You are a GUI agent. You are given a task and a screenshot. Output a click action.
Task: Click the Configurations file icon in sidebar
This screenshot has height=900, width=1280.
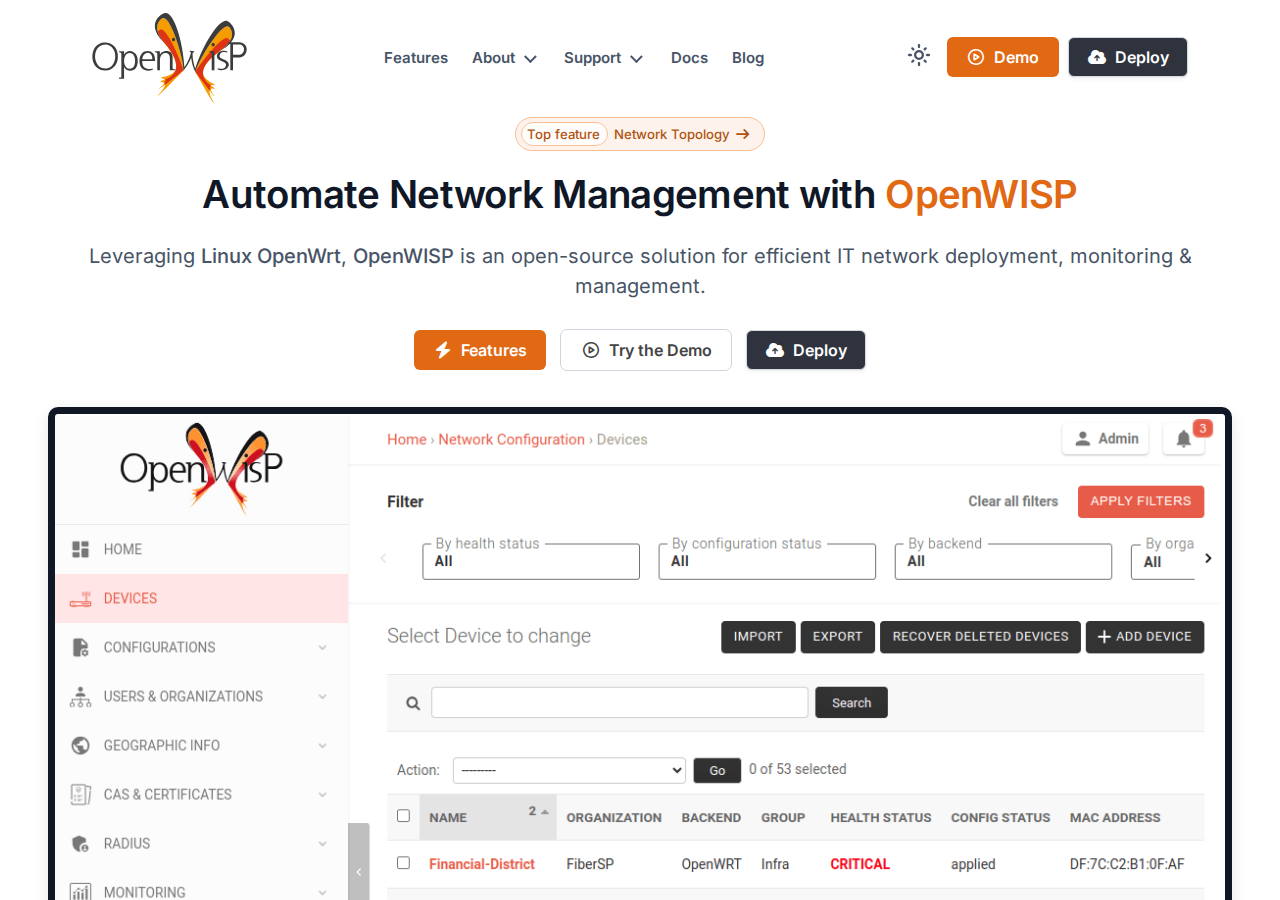click(81, 647)
